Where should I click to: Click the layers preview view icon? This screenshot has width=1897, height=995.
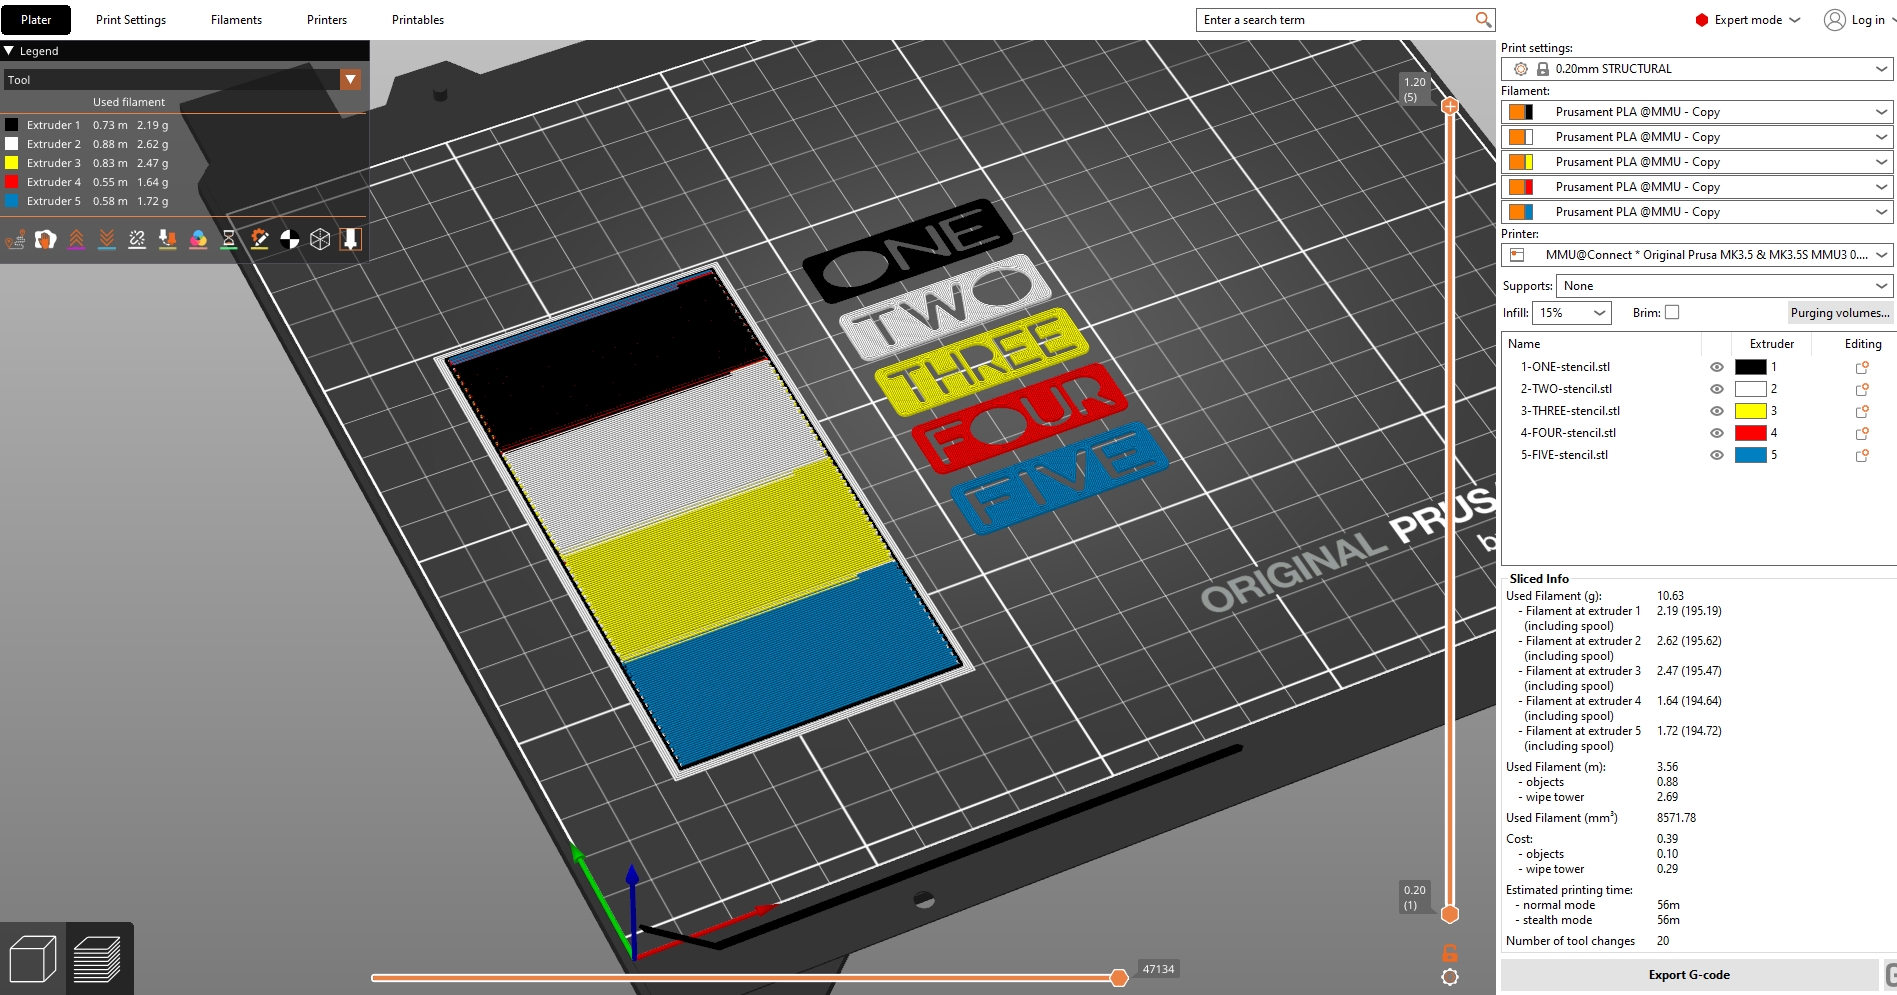tap(98, 959)
